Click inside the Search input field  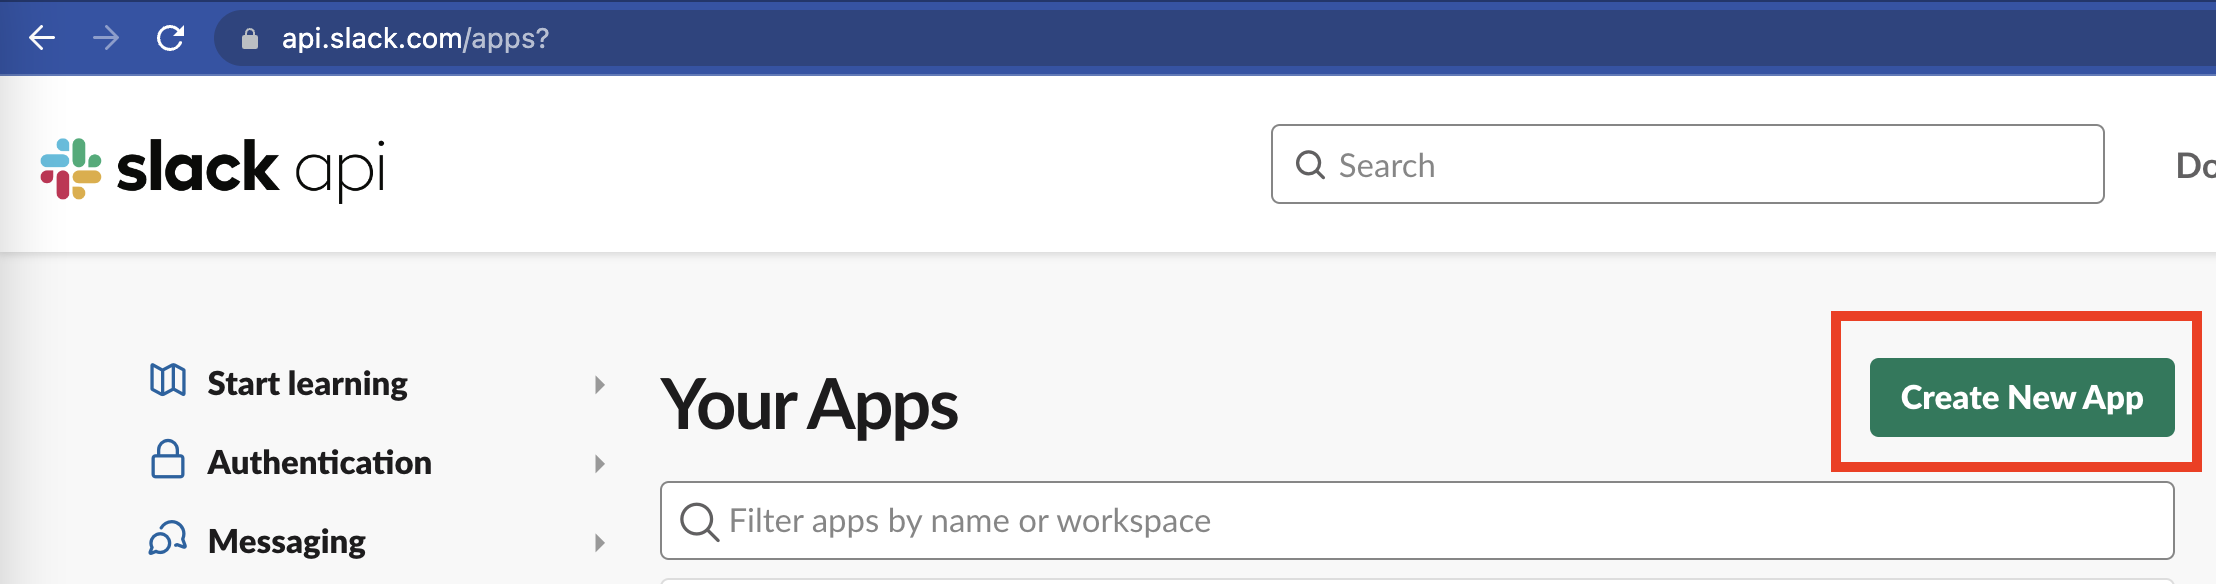pos(1600,165)
